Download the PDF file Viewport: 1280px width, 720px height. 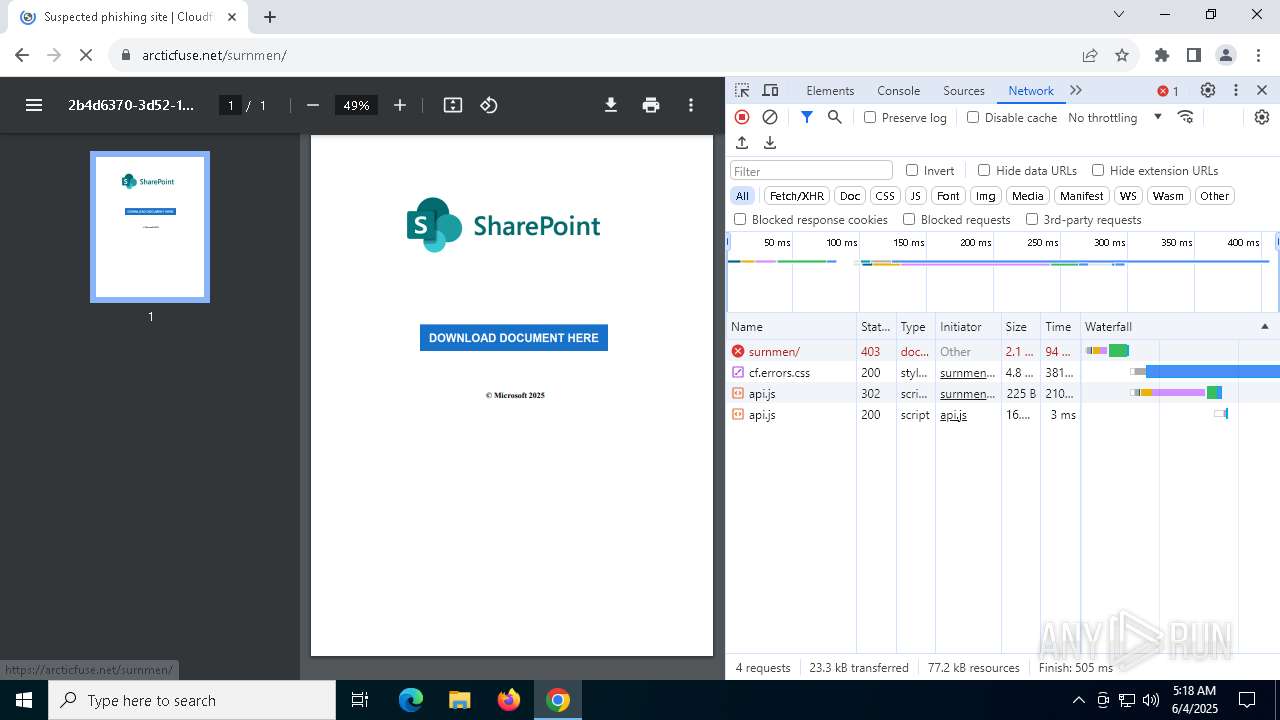tap(611, 105)
